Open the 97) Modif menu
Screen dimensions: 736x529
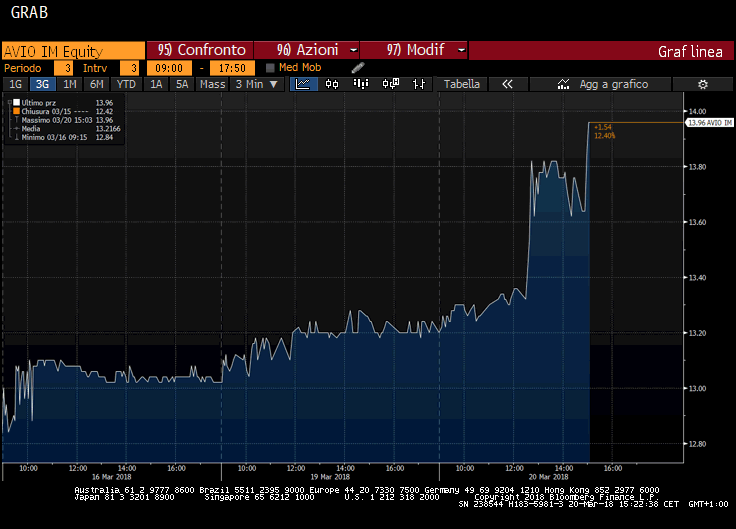click(x=414, y=50)
